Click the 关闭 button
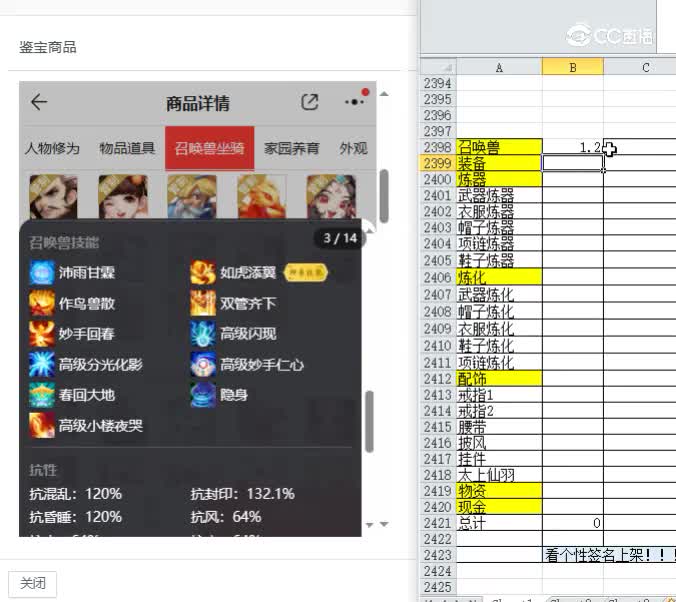 32,584
